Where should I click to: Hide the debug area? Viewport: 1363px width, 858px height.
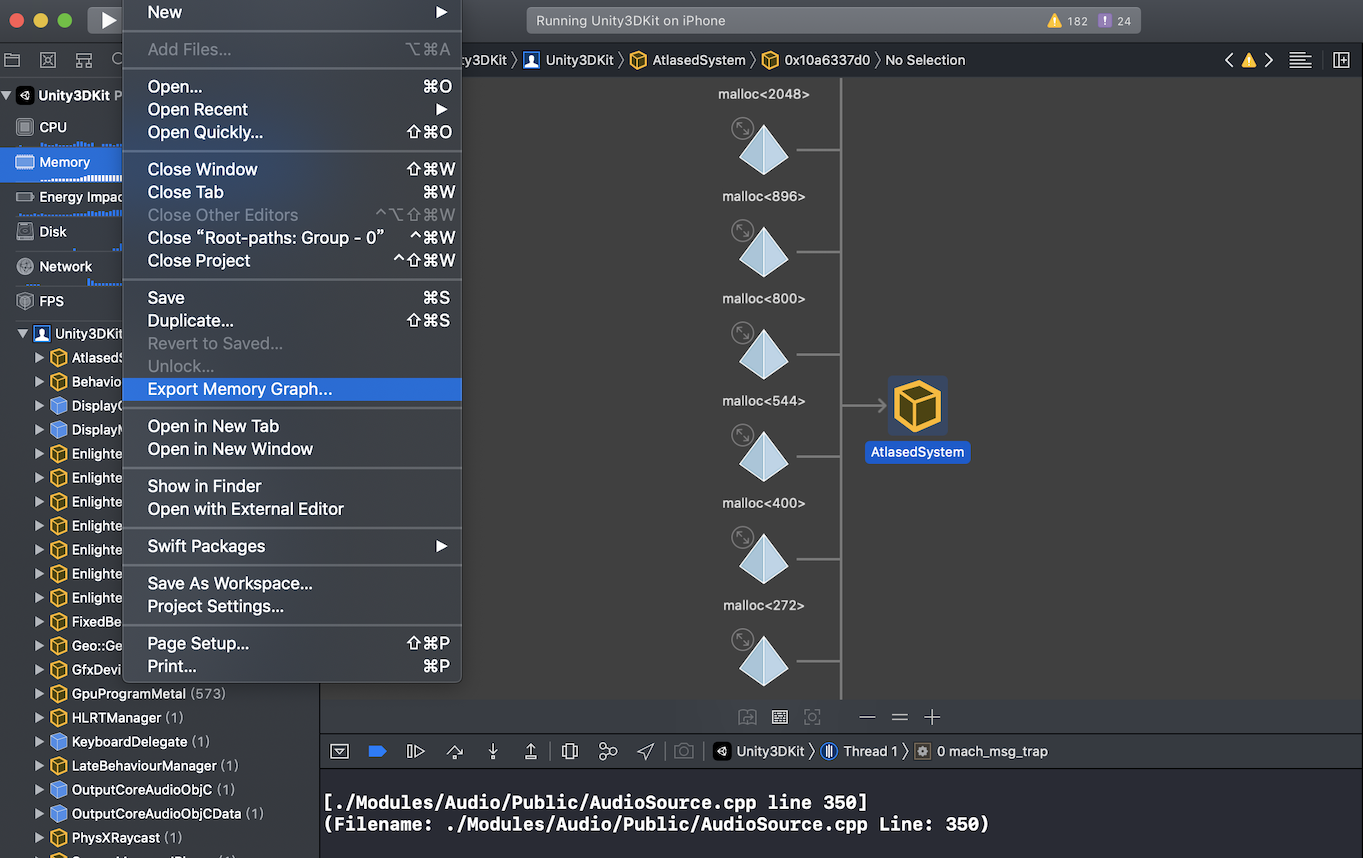[340, 751]
